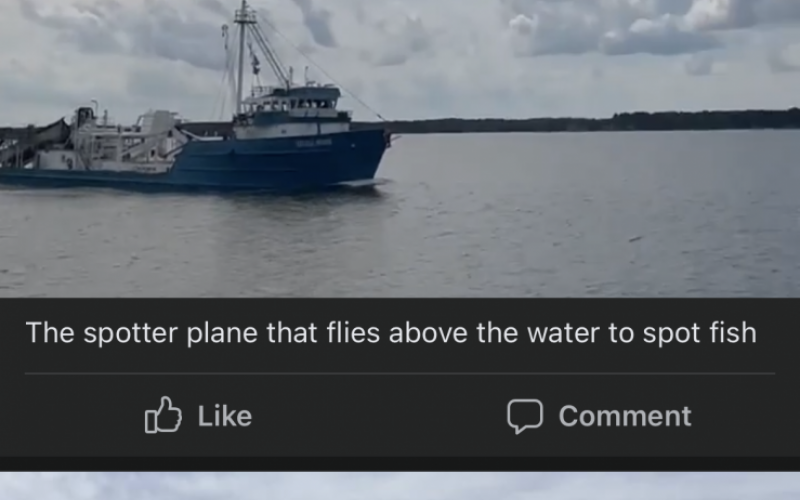The height and width of the screenshot is (500, 800).
Task: Click the word 'spotter' in the caption
Action: tap(131, 334)
